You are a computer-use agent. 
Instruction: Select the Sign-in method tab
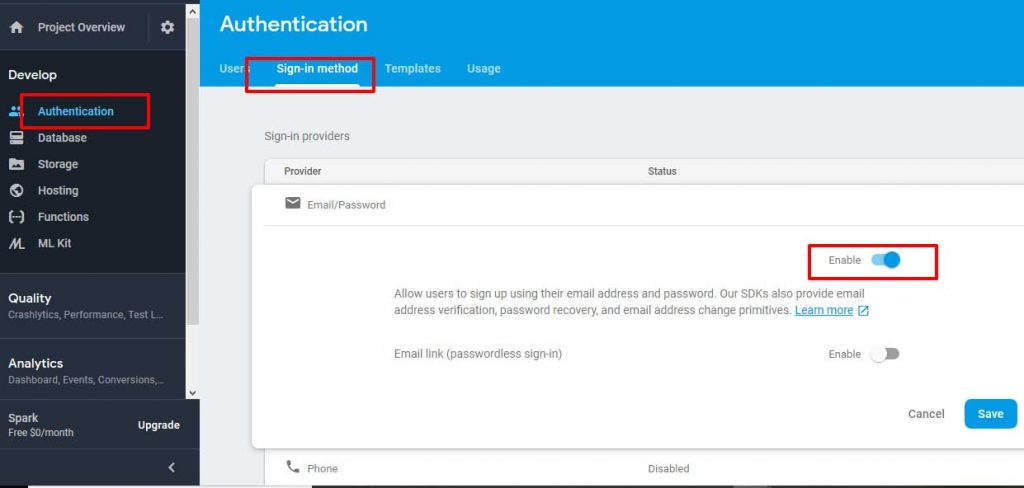(317, 69)
